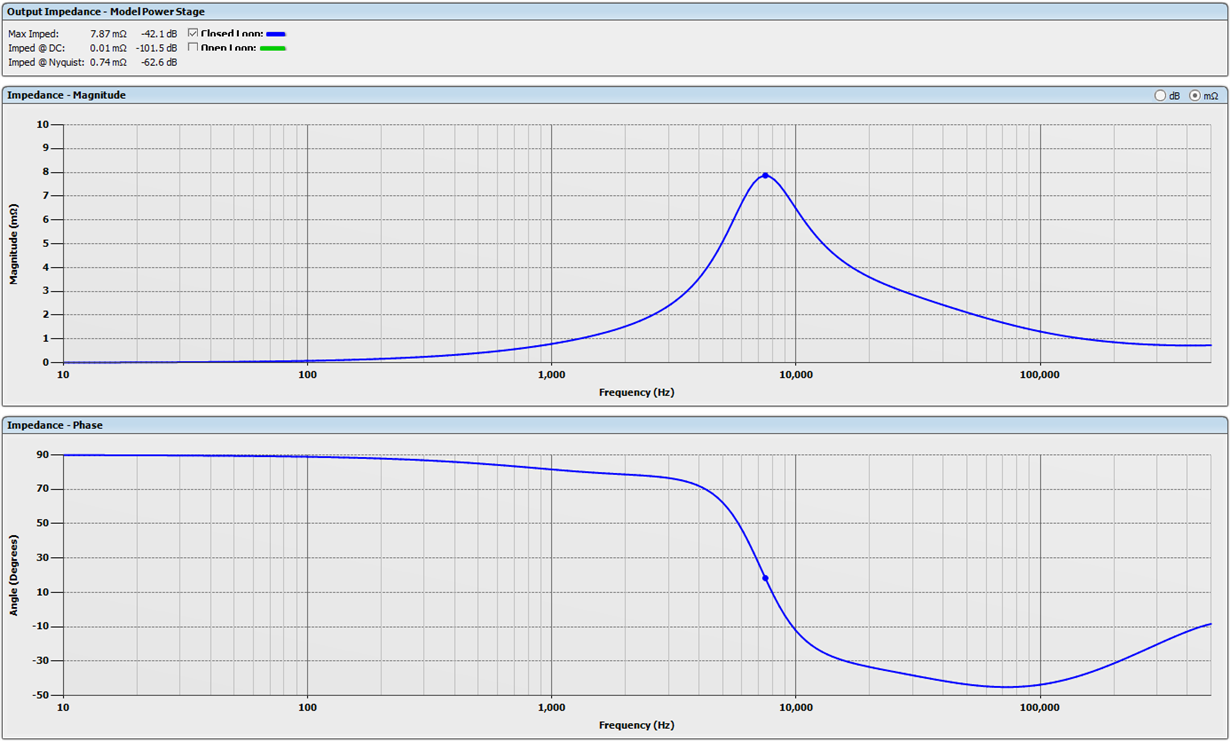Select the dB radio button
The image size is (1230, 741).
pyautogui.click(x=1160, y=96)
